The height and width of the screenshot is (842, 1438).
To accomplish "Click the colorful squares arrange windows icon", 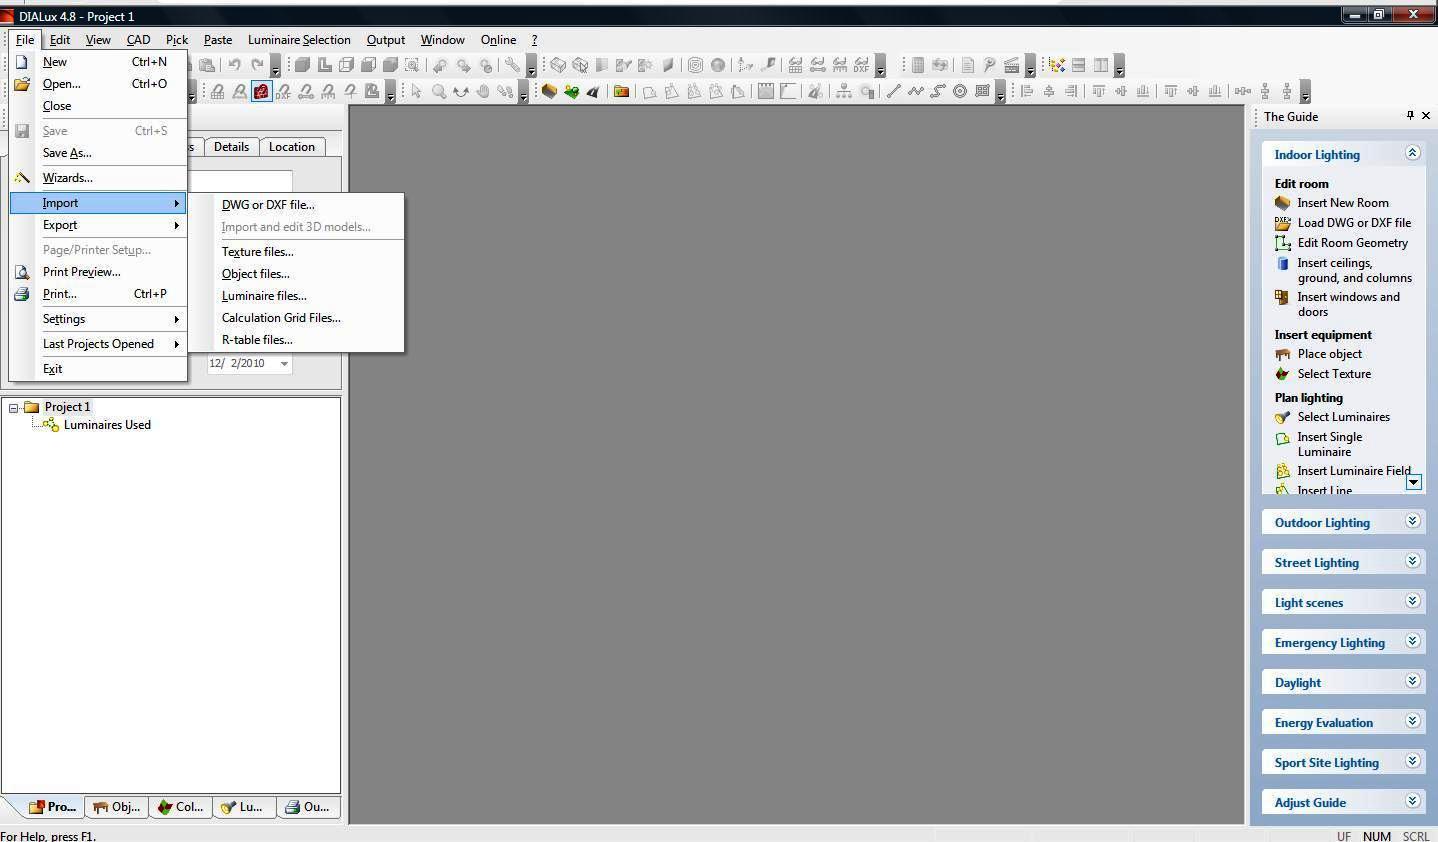I will pyautogui.click(x=1056, y=65).
